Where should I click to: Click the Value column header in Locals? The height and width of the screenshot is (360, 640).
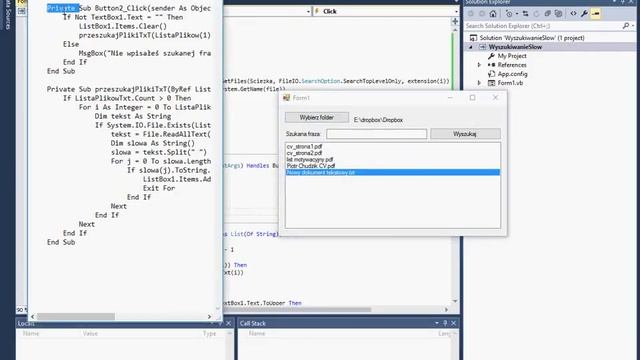point(90,333)
